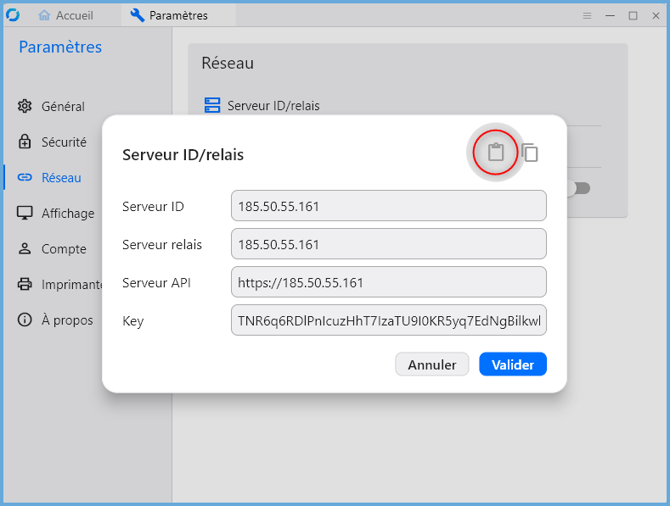Click into the Serveur relais field
The width and height of the screenshot is (670, 506).
[x=389, y=244]
